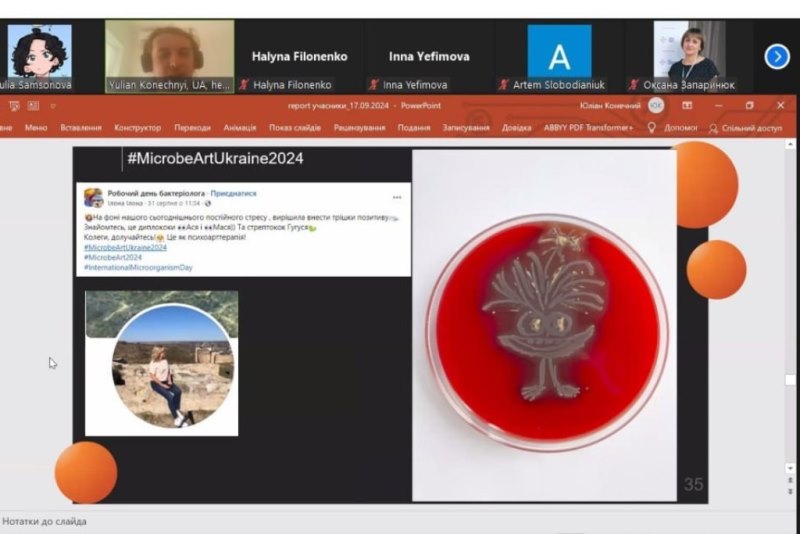
Task: Click the #MicrobeArtUkraine2024 hashtag link in post
Action: coord(125,247)
